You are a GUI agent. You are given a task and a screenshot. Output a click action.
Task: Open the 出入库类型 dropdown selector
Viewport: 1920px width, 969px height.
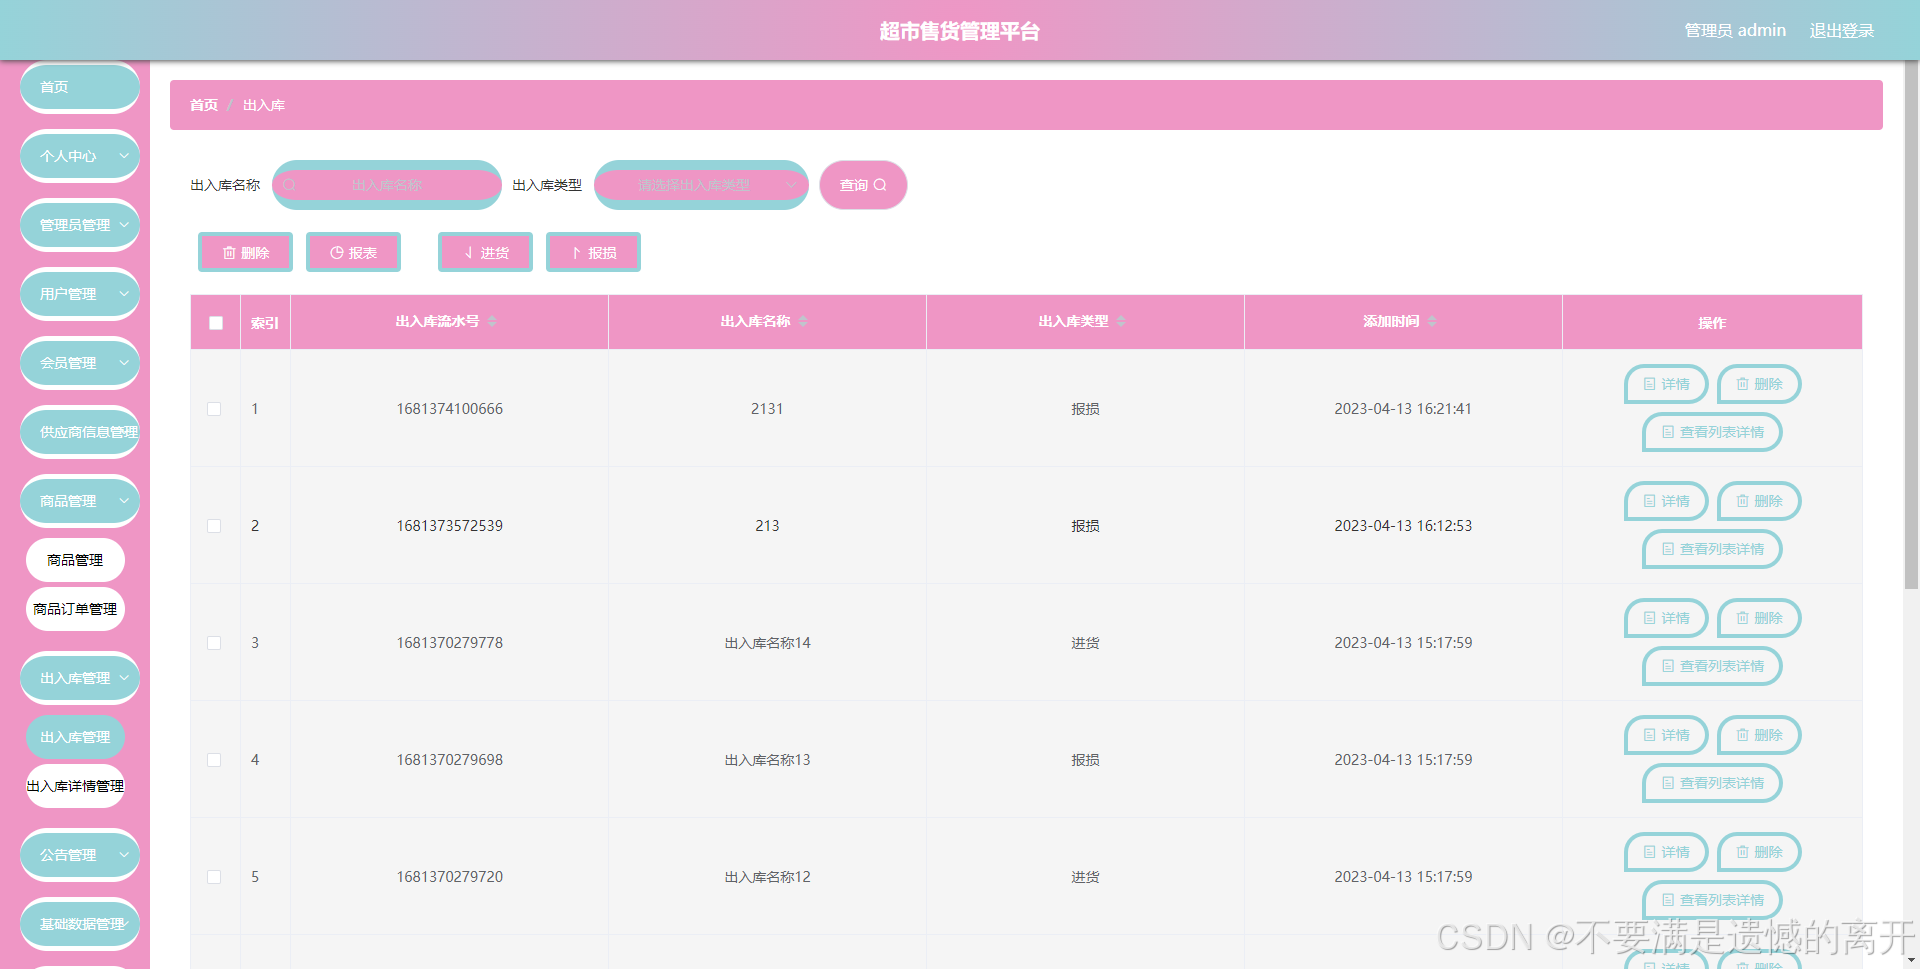[x=701, y=185]
